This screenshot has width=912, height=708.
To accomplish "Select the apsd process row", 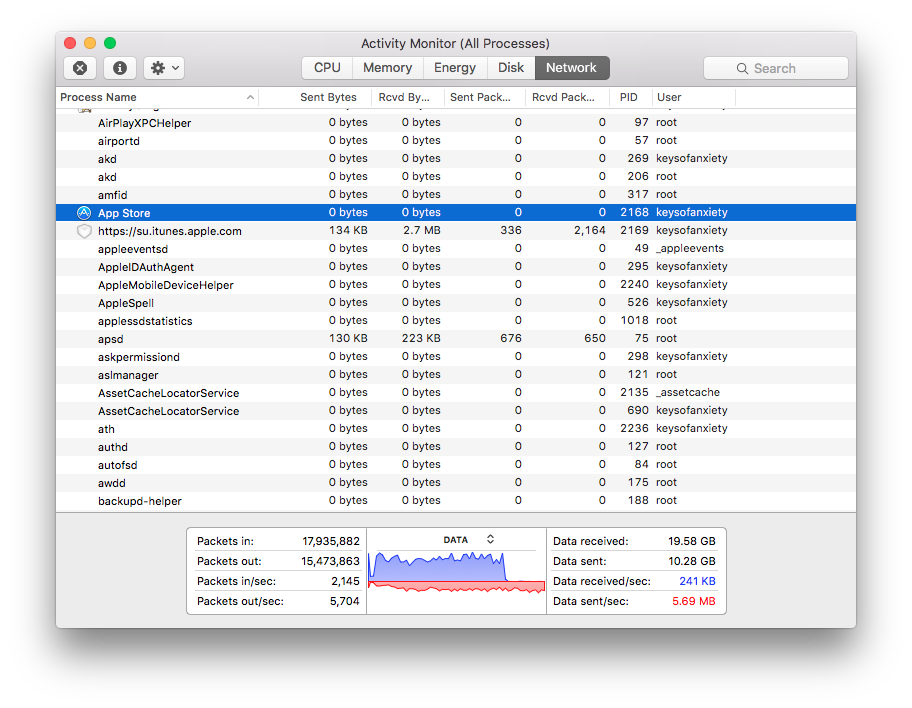I will (x=456, y=339).
